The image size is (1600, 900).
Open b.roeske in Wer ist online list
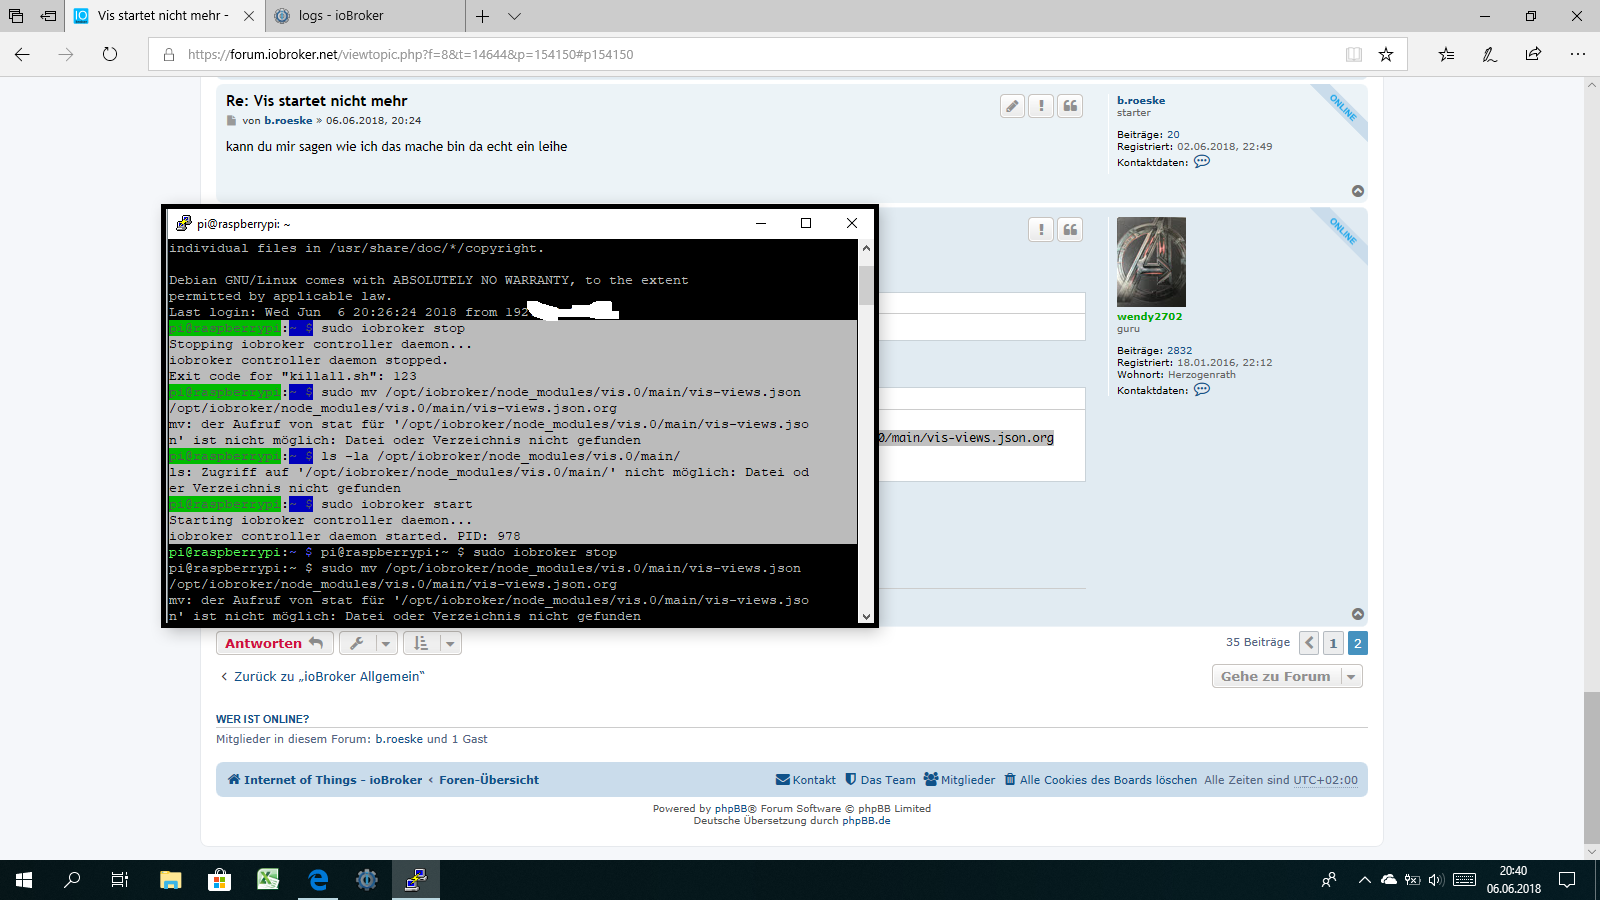pos(399,739)
